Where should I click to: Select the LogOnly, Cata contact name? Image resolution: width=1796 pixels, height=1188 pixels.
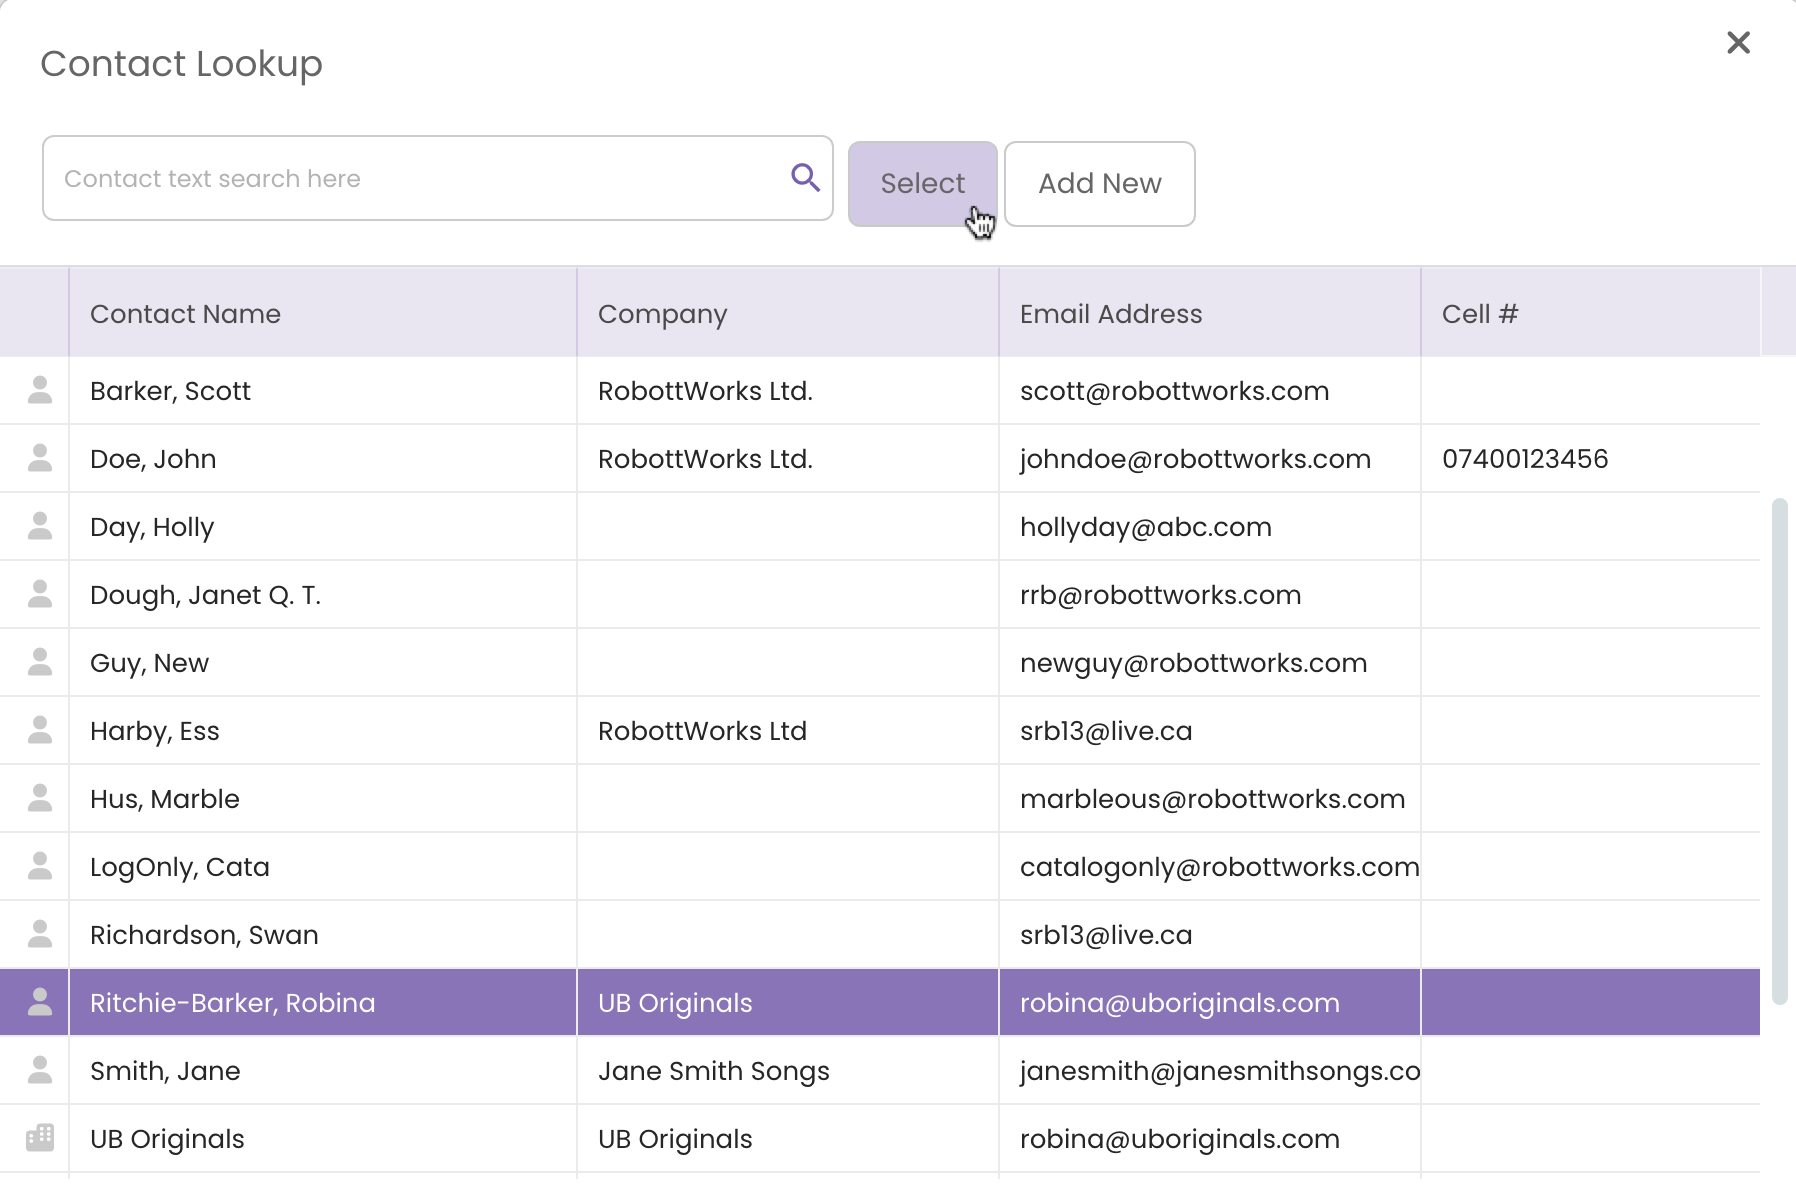179,867
